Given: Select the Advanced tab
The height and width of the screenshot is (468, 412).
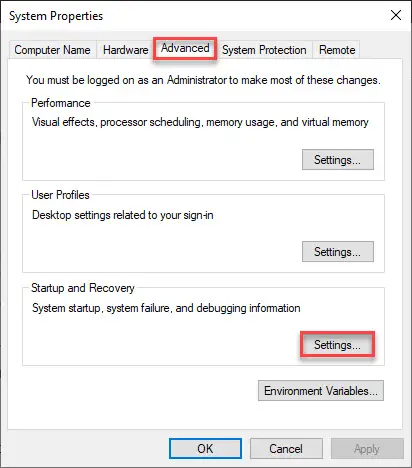Looking at the screenshot, I should 185,48.
